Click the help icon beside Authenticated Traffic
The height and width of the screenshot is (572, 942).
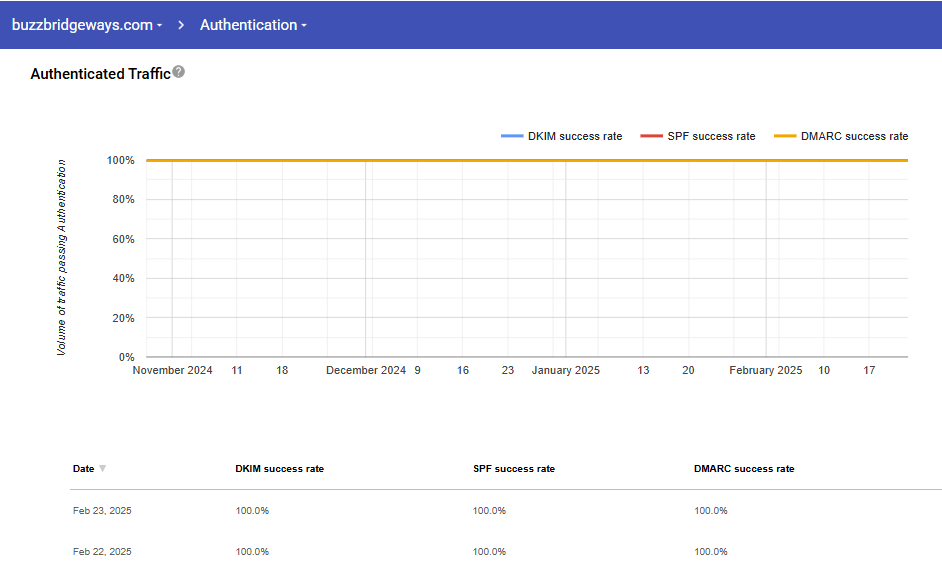(179, 72)
